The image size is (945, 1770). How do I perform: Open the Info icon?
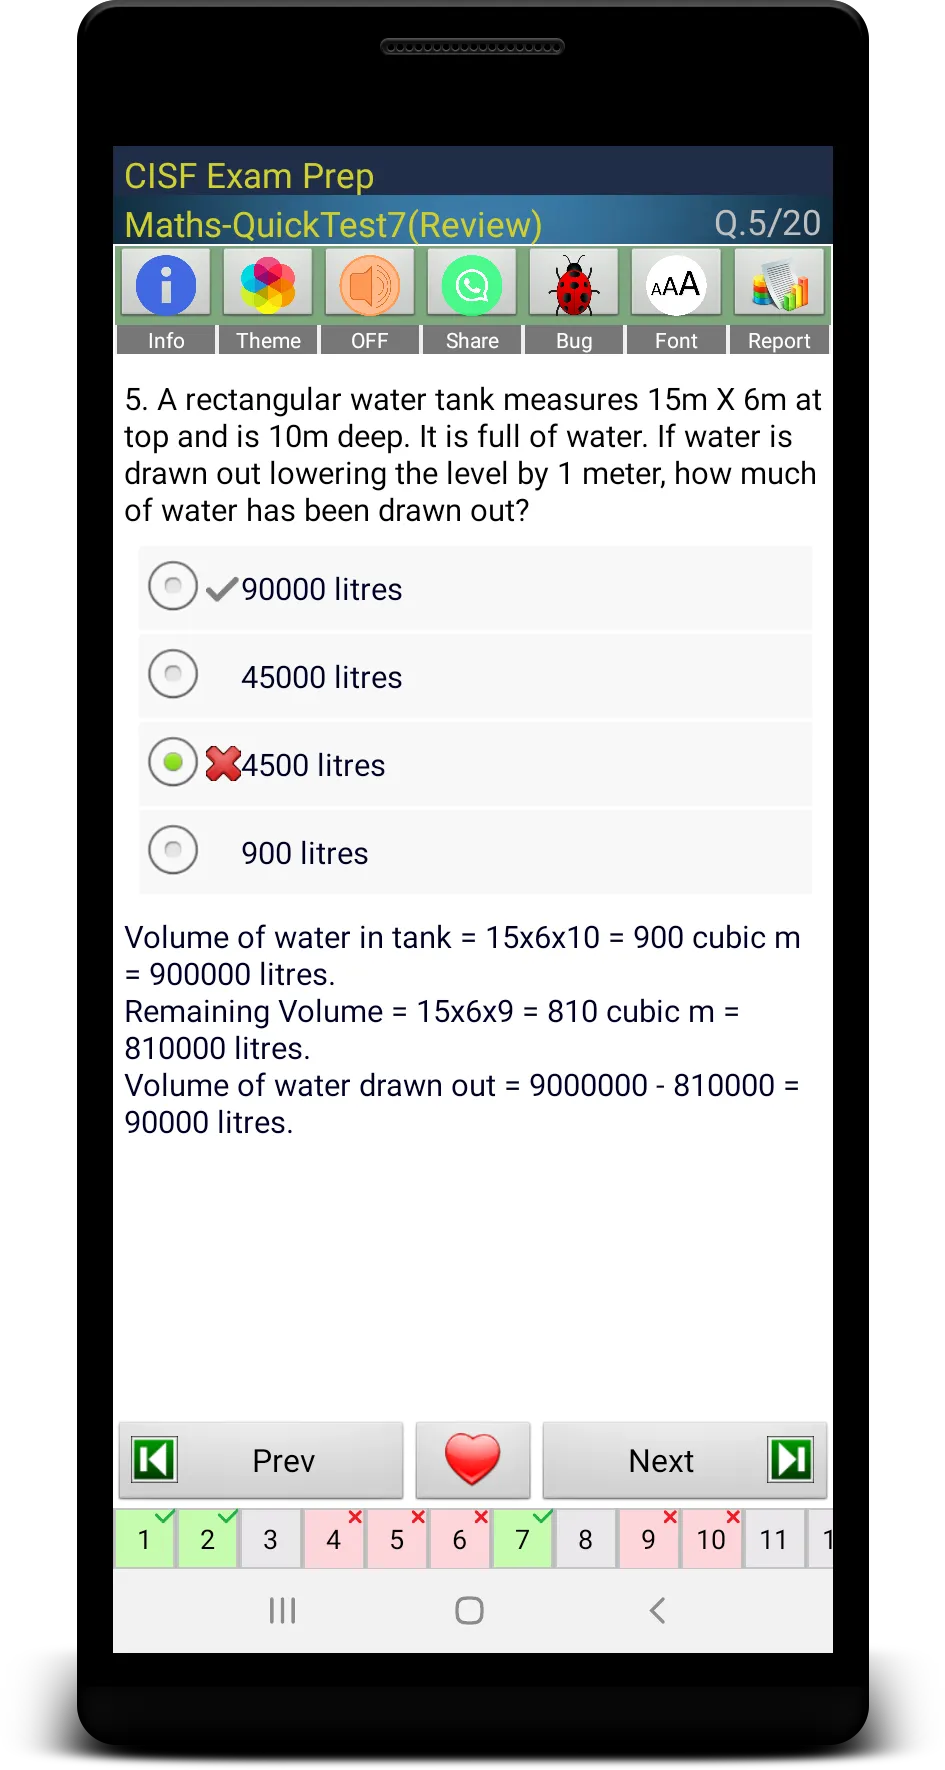(166, 285)
